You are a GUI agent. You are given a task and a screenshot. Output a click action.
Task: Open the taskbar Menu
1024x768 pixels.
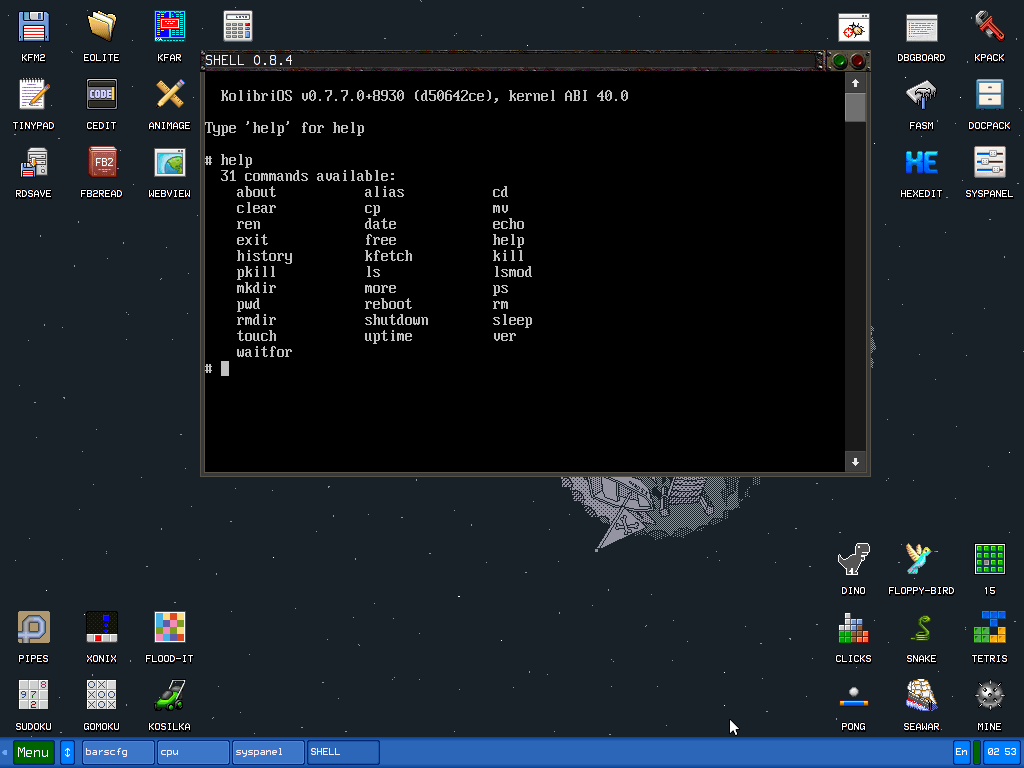pyautogui.click(x=33, y=752)
